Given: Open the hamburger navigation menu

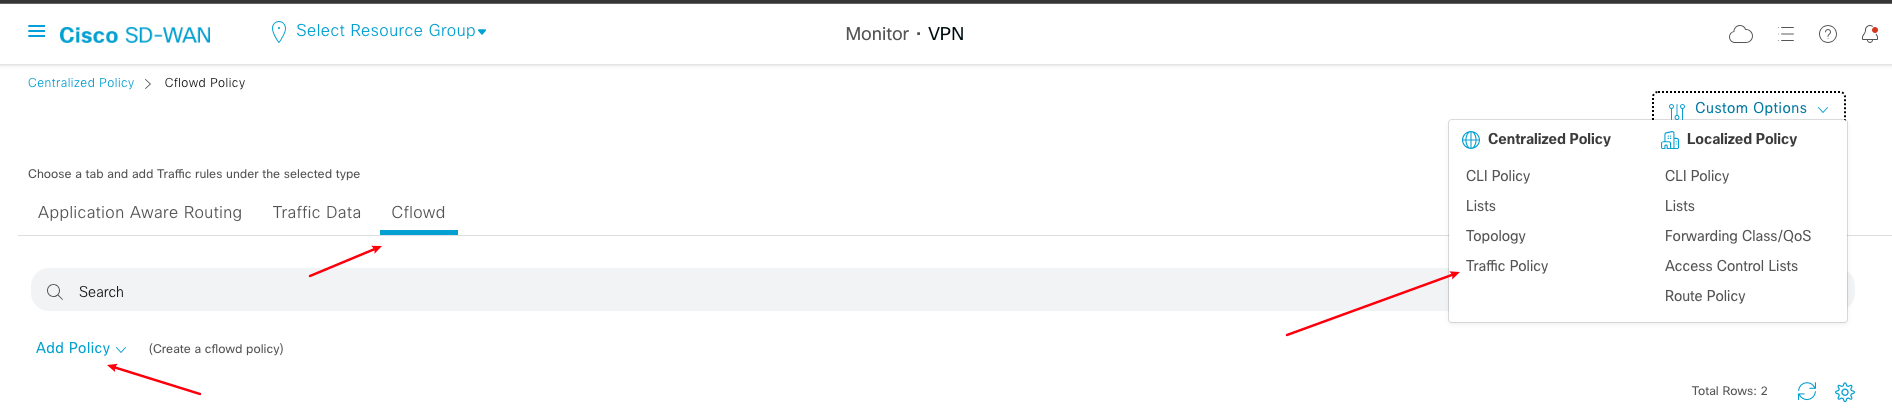Looking at the screenshot, I should 37,32.
